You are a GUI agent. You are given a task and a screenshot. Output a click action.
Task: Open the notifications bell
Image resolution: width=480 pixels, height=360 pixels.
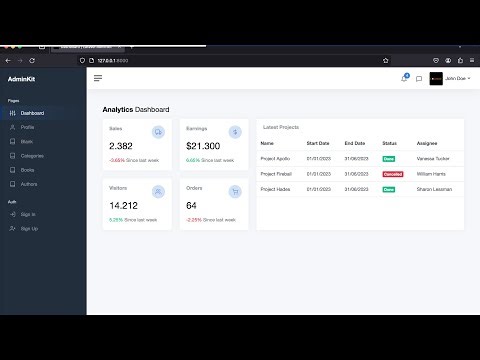(404, 78)
